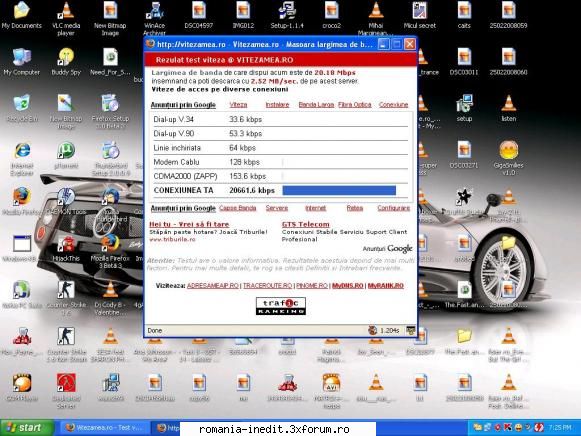Click the Viteza ad link
Viewport: 581px width, 436px height.
[x=238, y=105]
